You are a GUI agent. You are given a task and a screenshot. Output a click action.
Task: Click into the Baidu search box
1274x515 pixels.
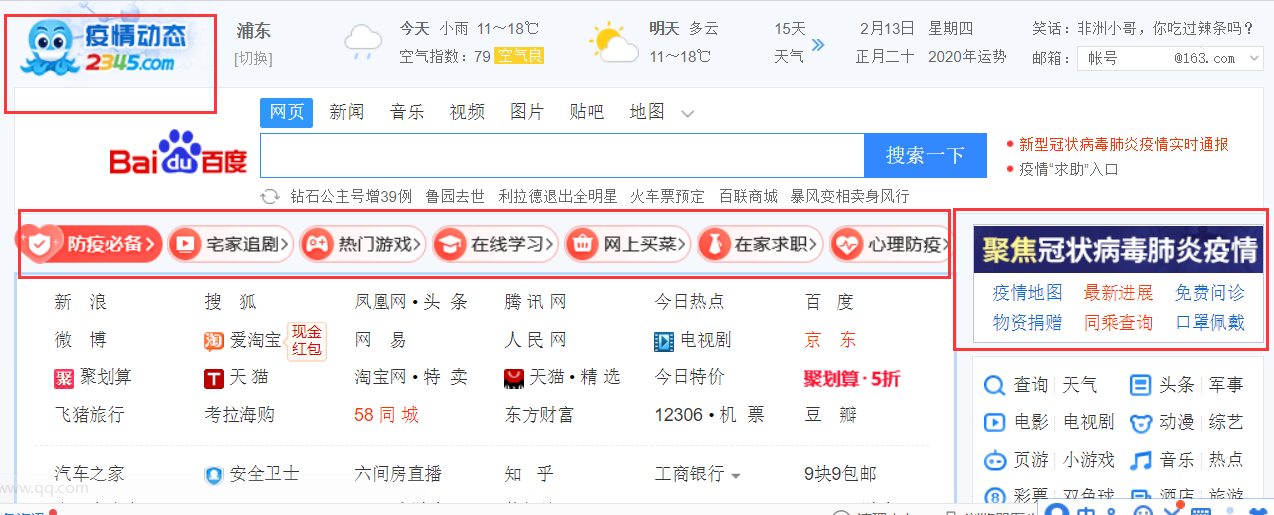point(561,155)
